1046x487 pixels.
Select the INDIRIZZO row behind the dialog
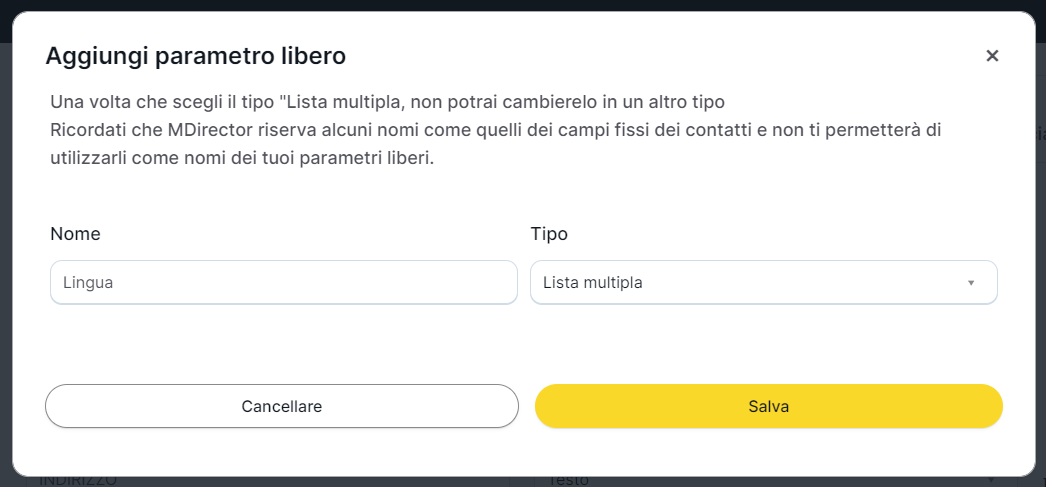78,482
